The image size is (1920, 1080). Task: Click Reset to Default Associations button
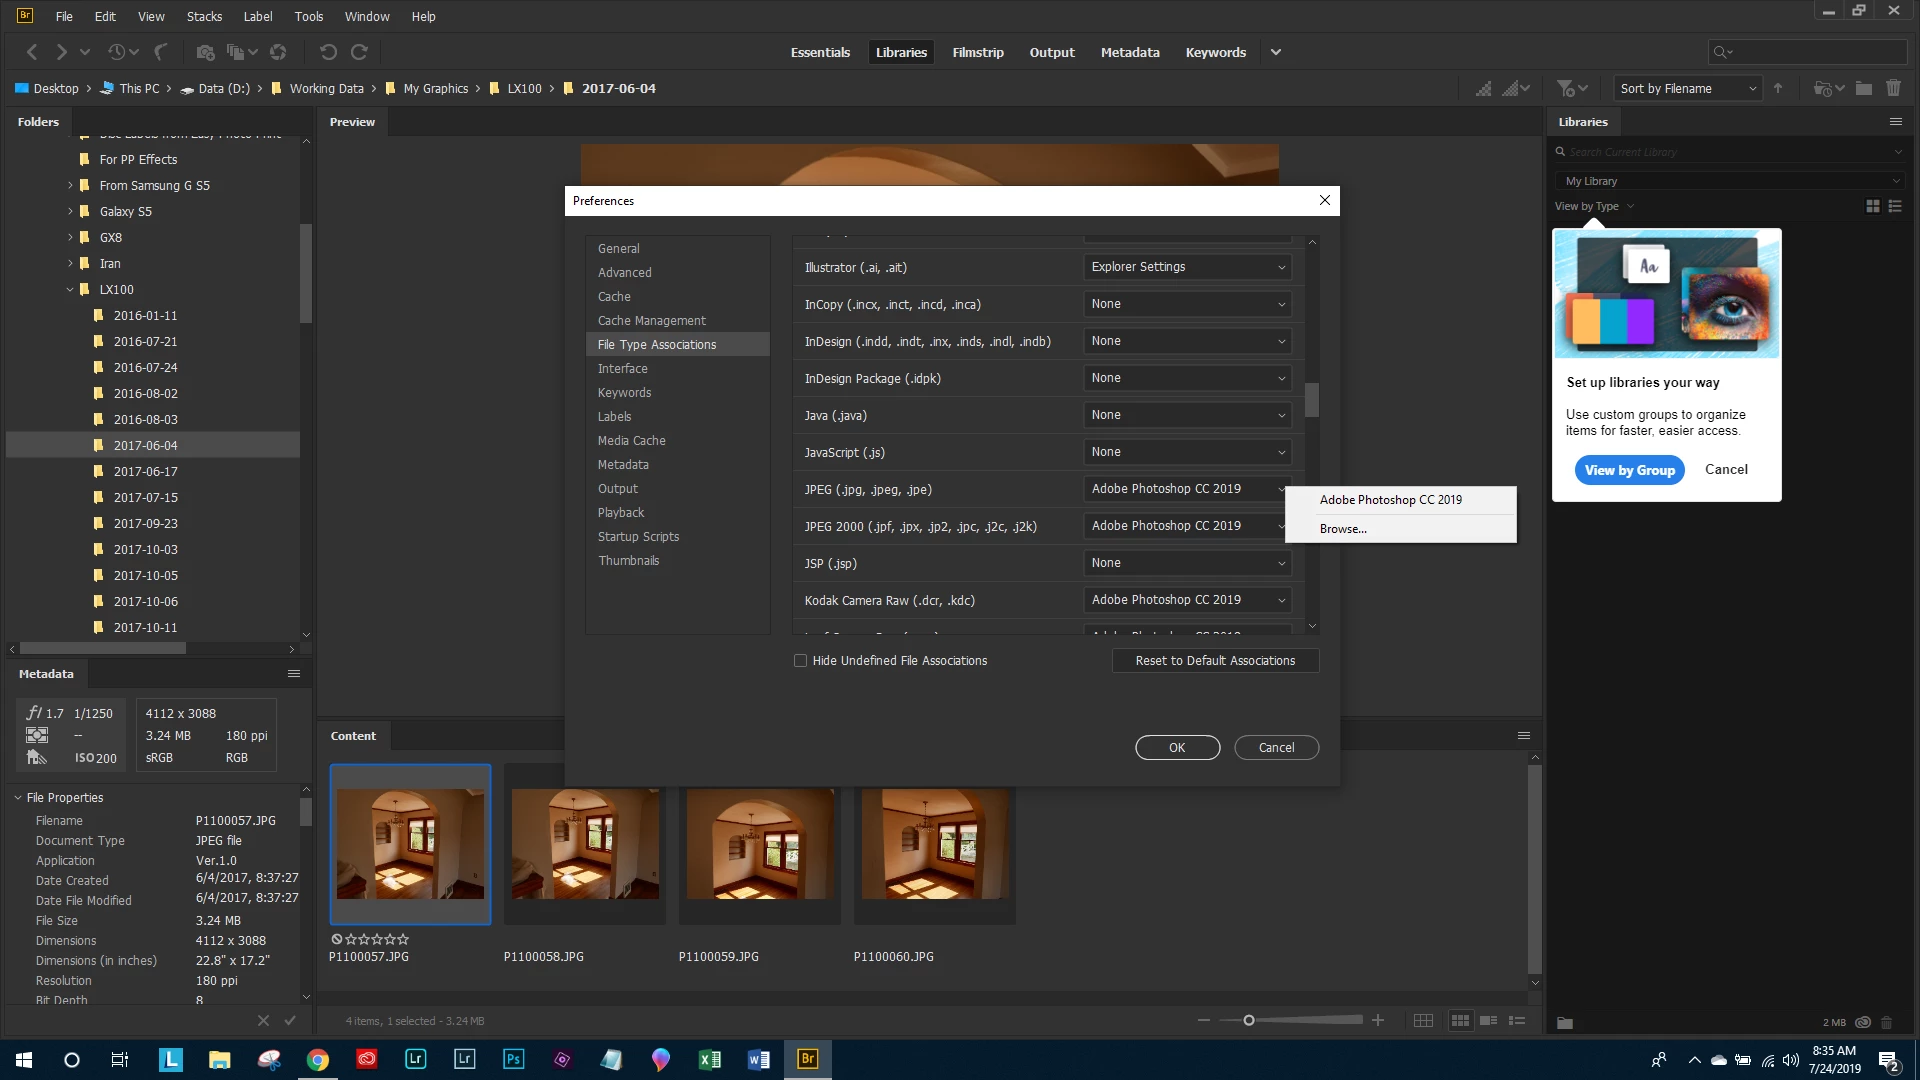point(1214,661)
